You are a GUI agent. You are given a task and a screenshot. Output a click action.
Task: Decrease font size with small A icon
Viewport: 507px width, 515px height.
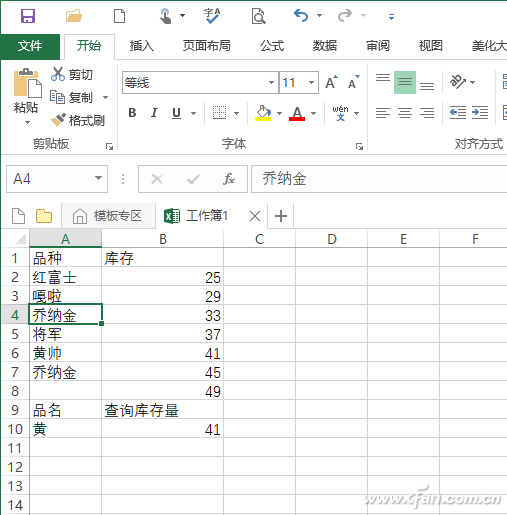pos(354,82)
